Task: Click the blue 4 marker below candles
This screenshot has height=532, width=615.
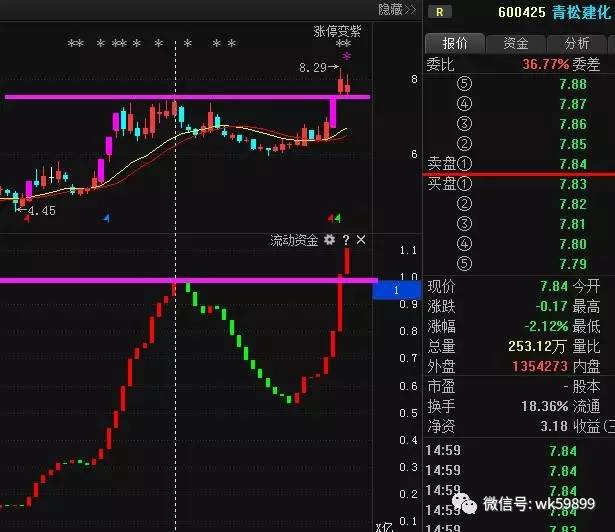Action: 107,218
